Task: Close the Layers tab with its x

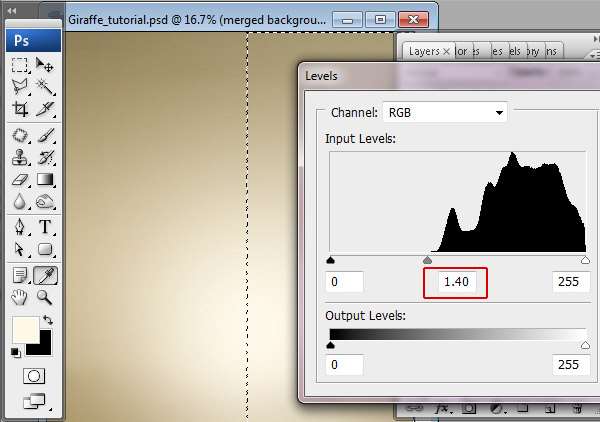Action: coord(446,51)
